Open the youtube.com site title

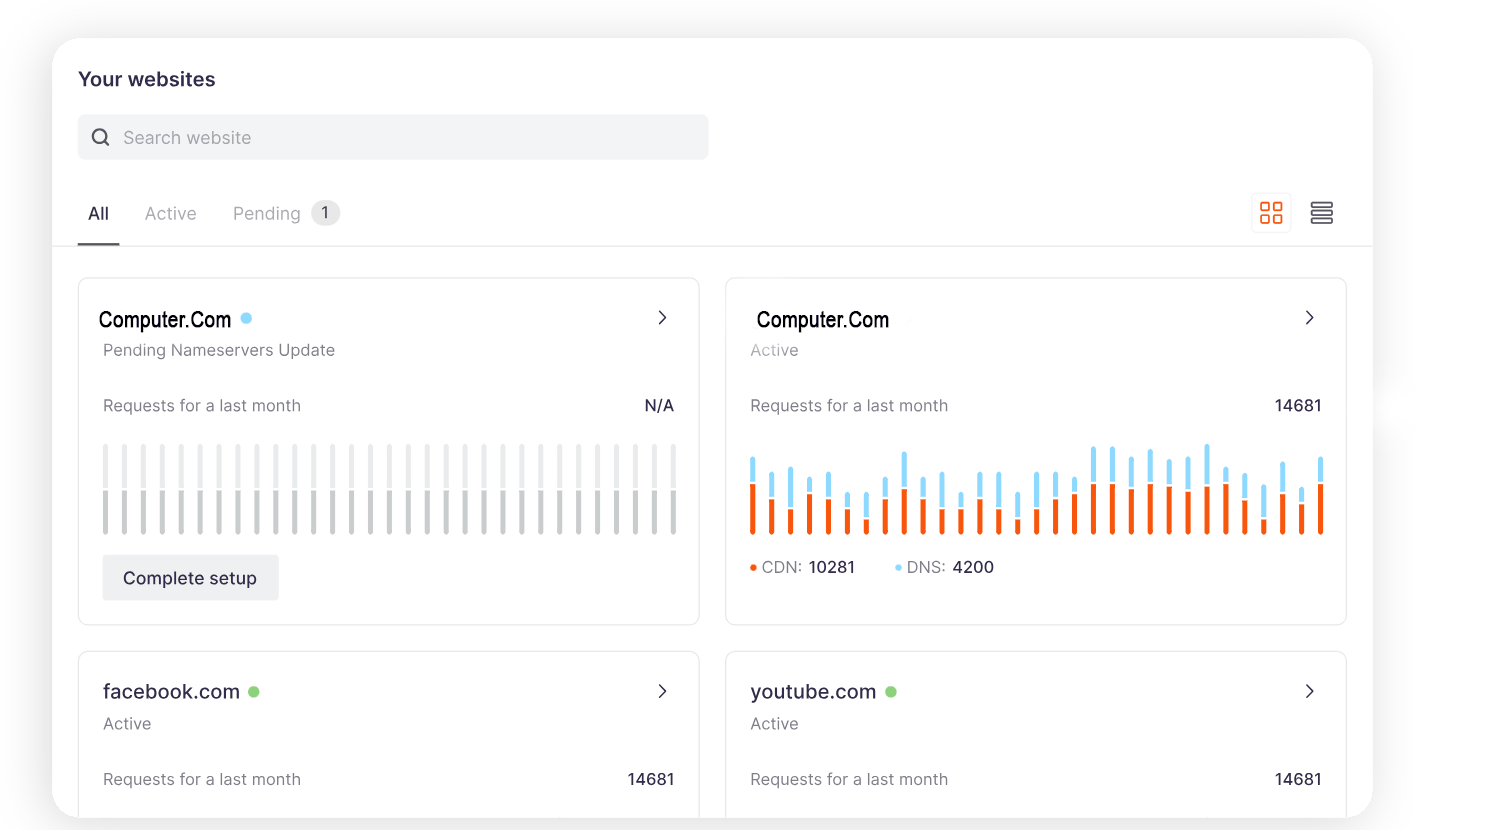(813, 692)
